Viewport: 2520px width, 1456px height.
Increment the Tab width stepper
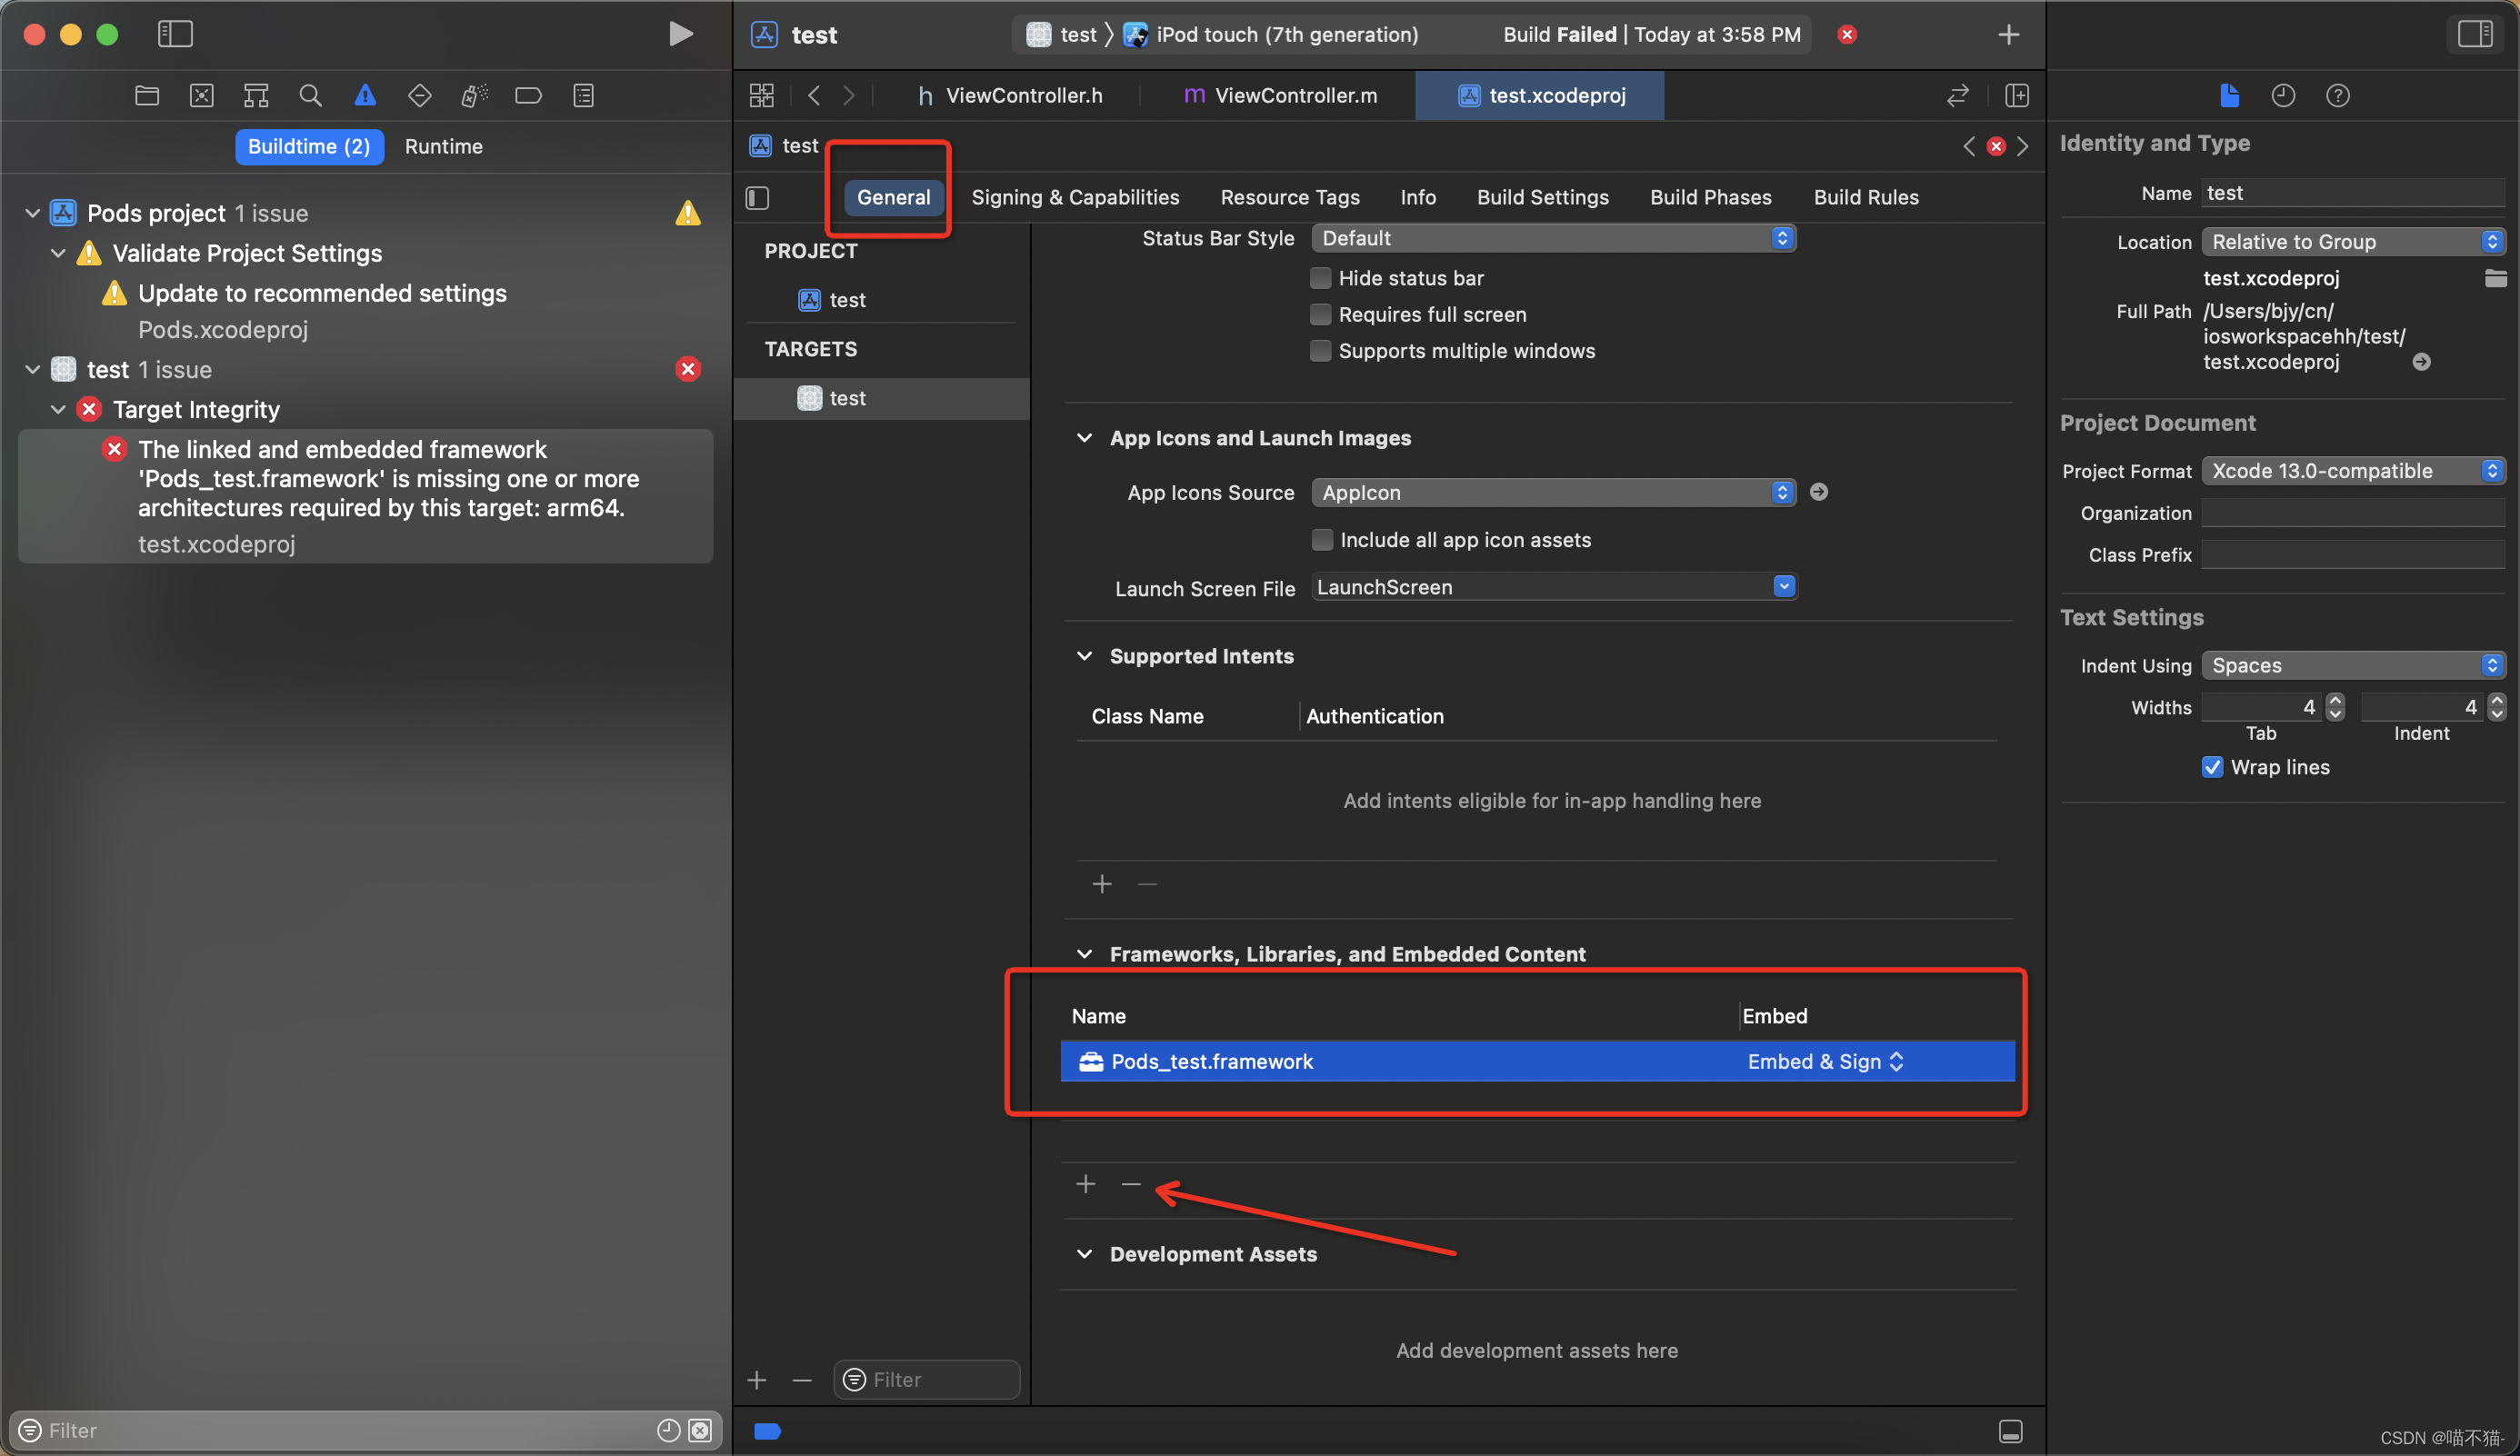[x=2335, y=701]
